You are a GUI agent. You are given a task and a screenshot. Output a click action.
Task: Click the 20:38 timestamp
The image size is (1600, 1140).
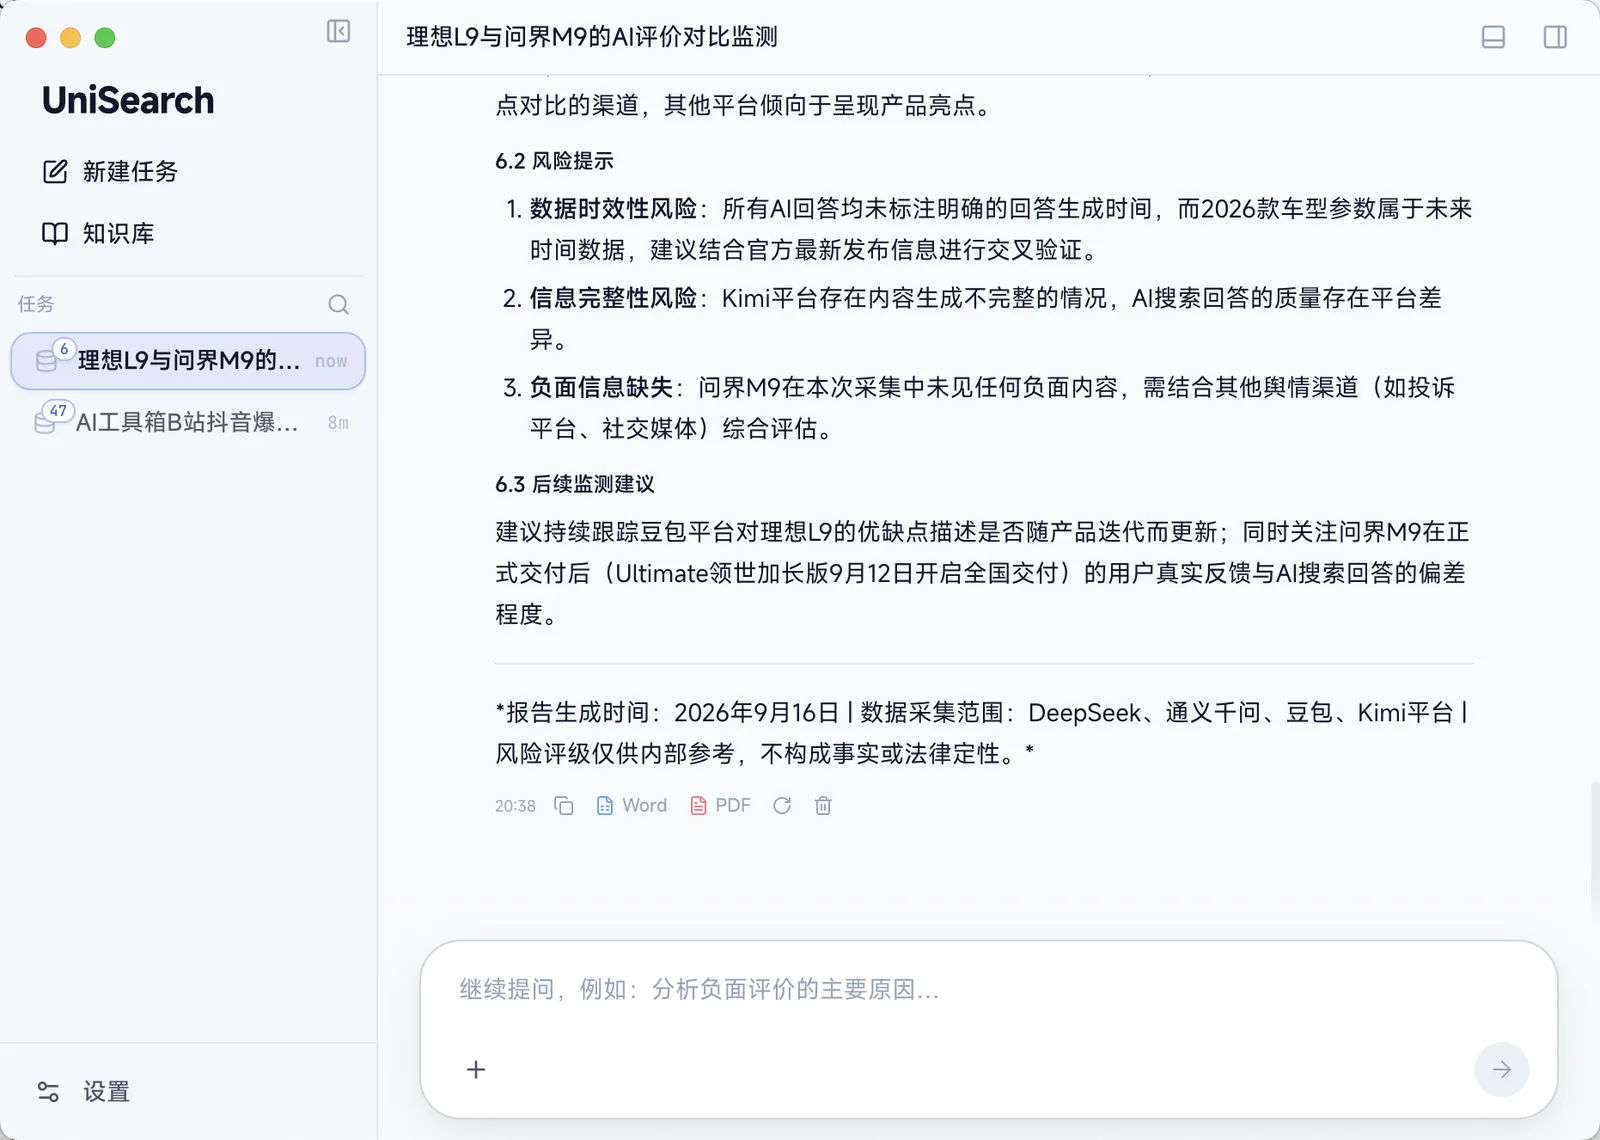coord(515,806)
